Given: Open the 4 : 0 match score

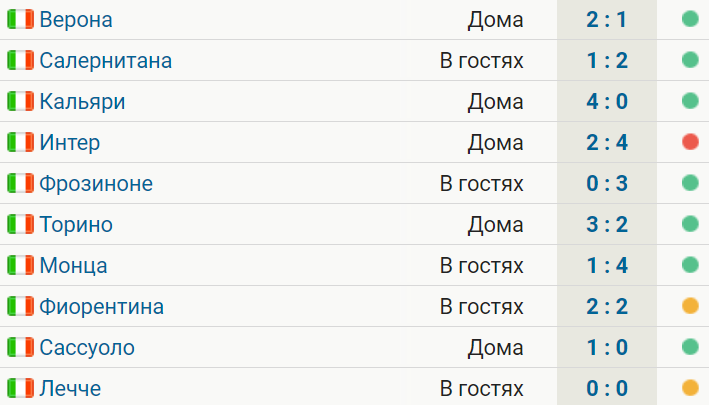Looking at the screenshot, I should click(607, 101).
